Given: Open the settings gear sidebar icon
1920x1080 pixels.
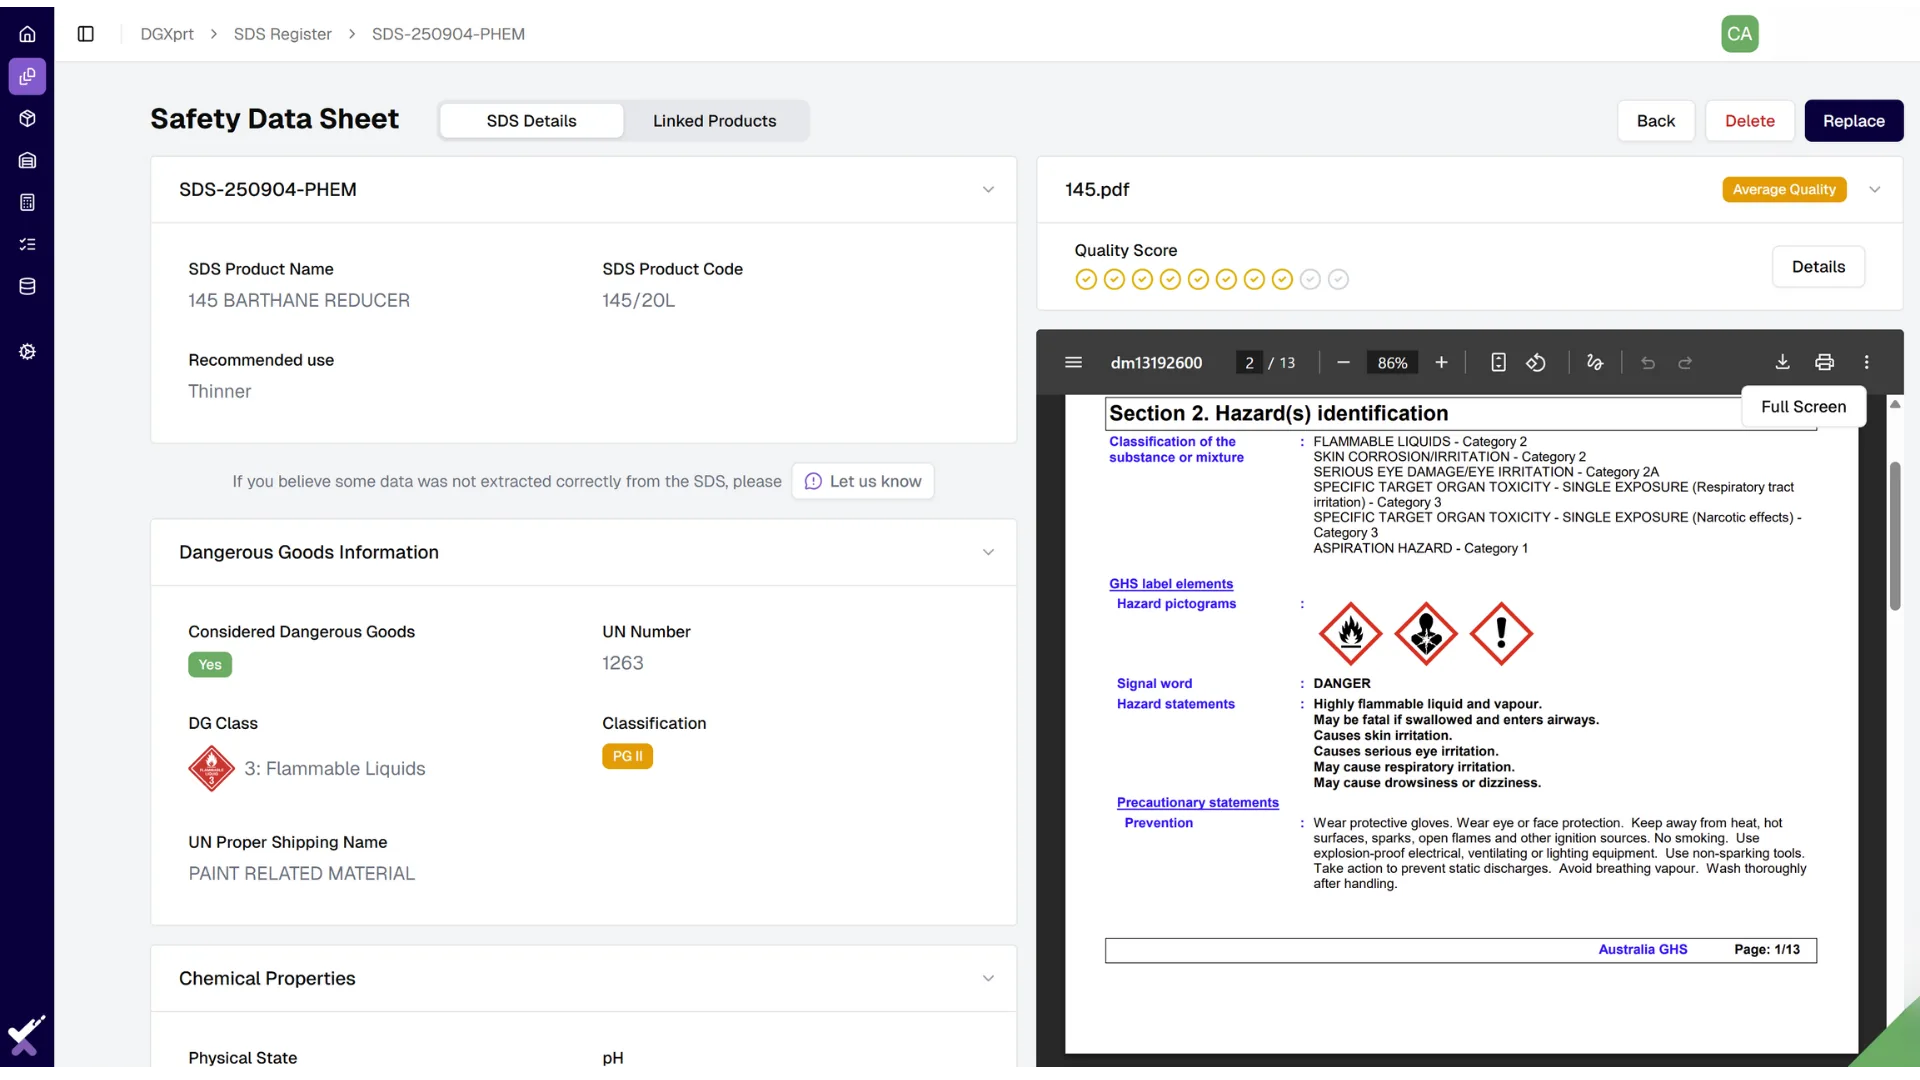Looking at the screenshot, I should coord(27,352).
